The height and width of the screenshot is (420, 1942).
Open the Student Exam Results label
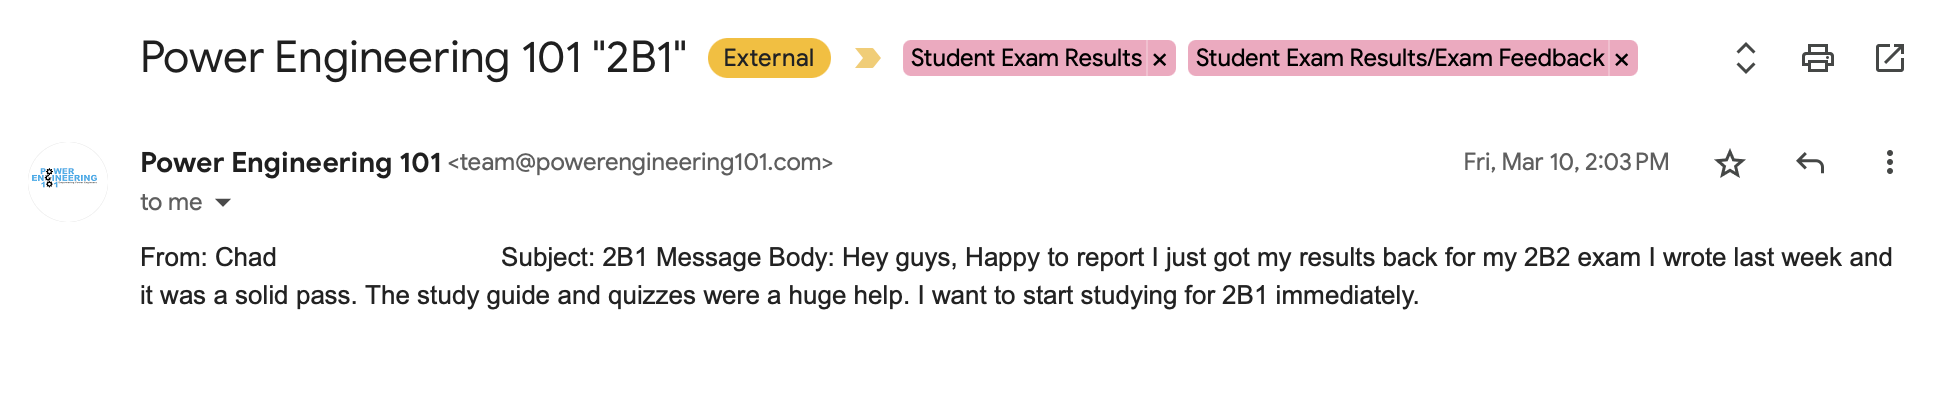1025,58
